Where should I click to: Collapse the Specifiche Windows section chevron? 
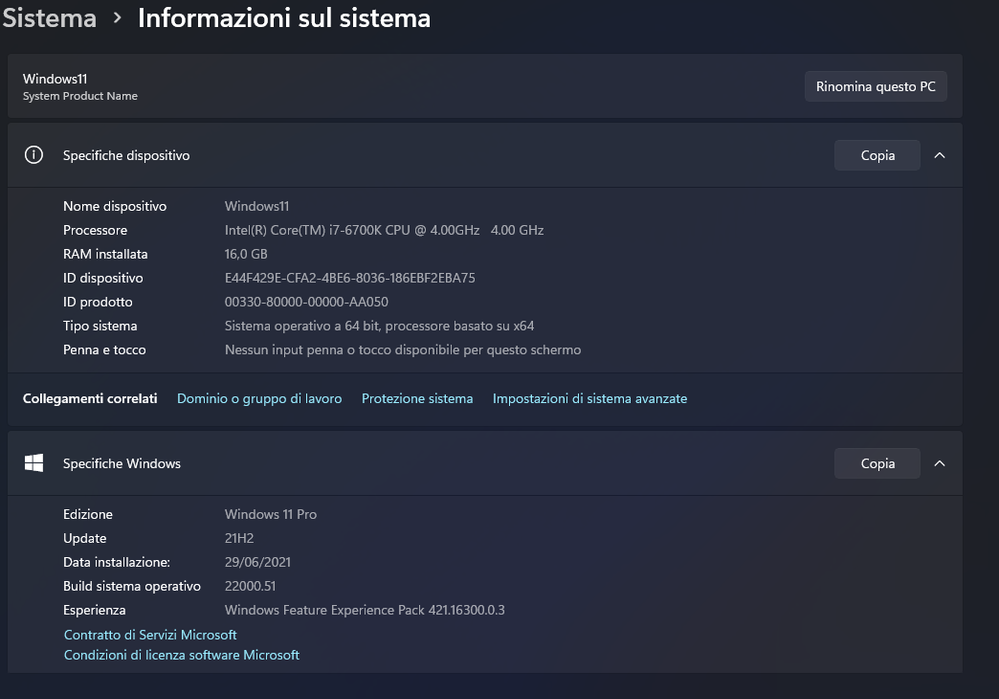(939, 463)
